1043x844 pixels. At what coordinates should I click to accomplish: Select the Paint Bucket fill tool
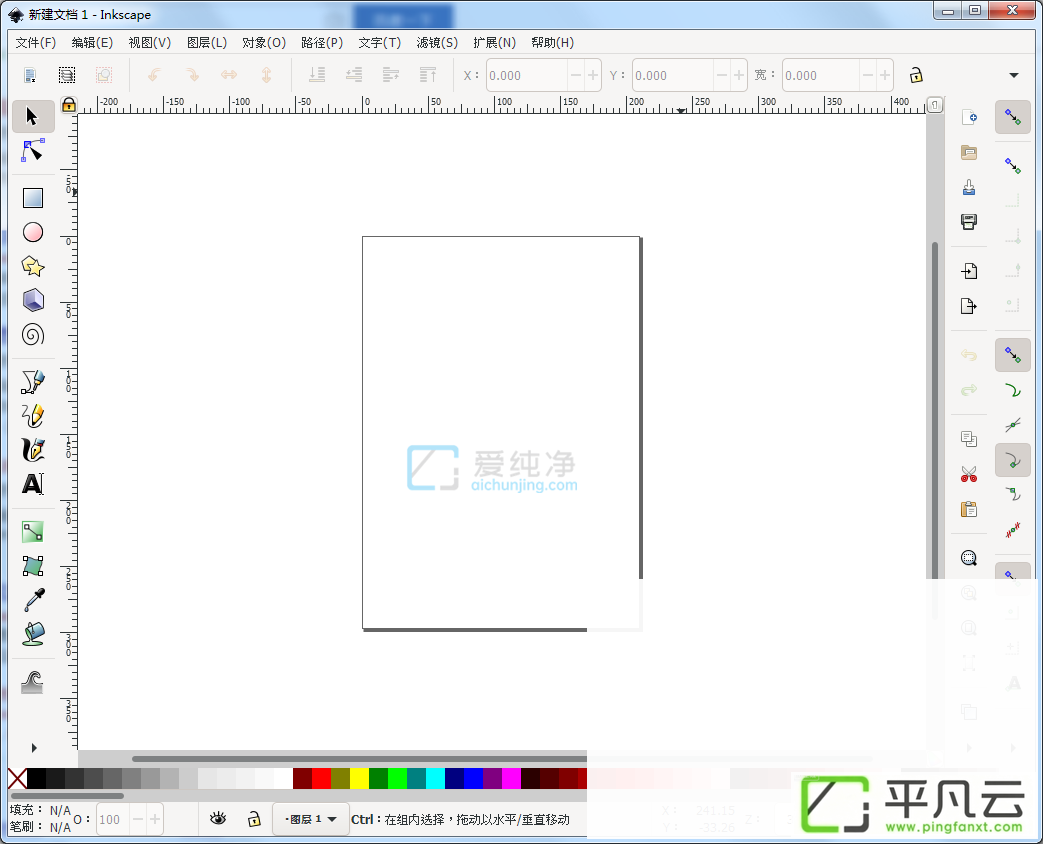coord(33,634)
